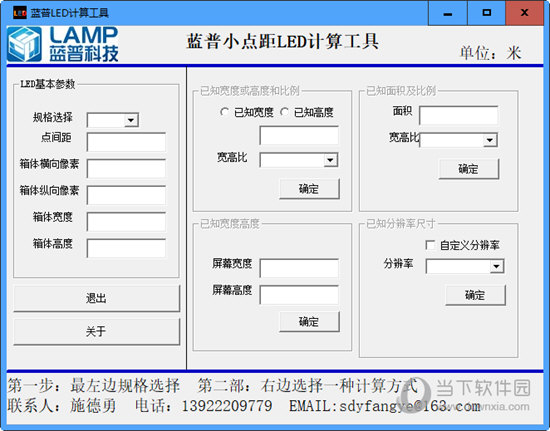
Task: Focus the 箱体纵向像素 input field
Action: [x=126, y=195]
